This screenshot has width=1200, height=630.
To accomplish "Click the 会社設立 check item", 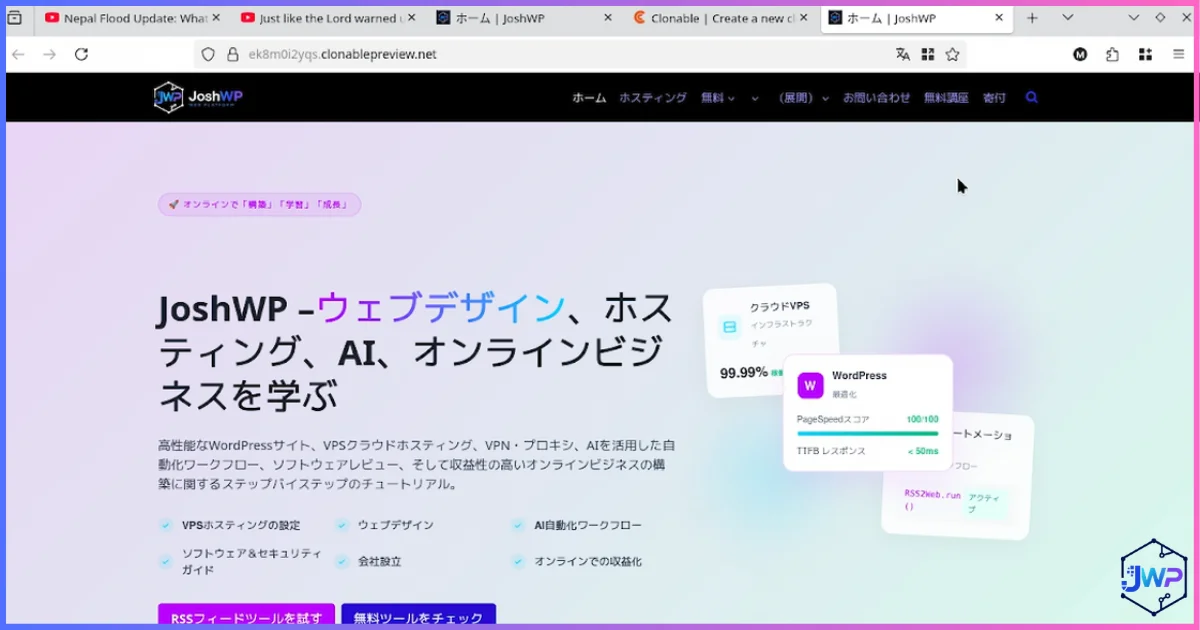I will coord(368,562).
